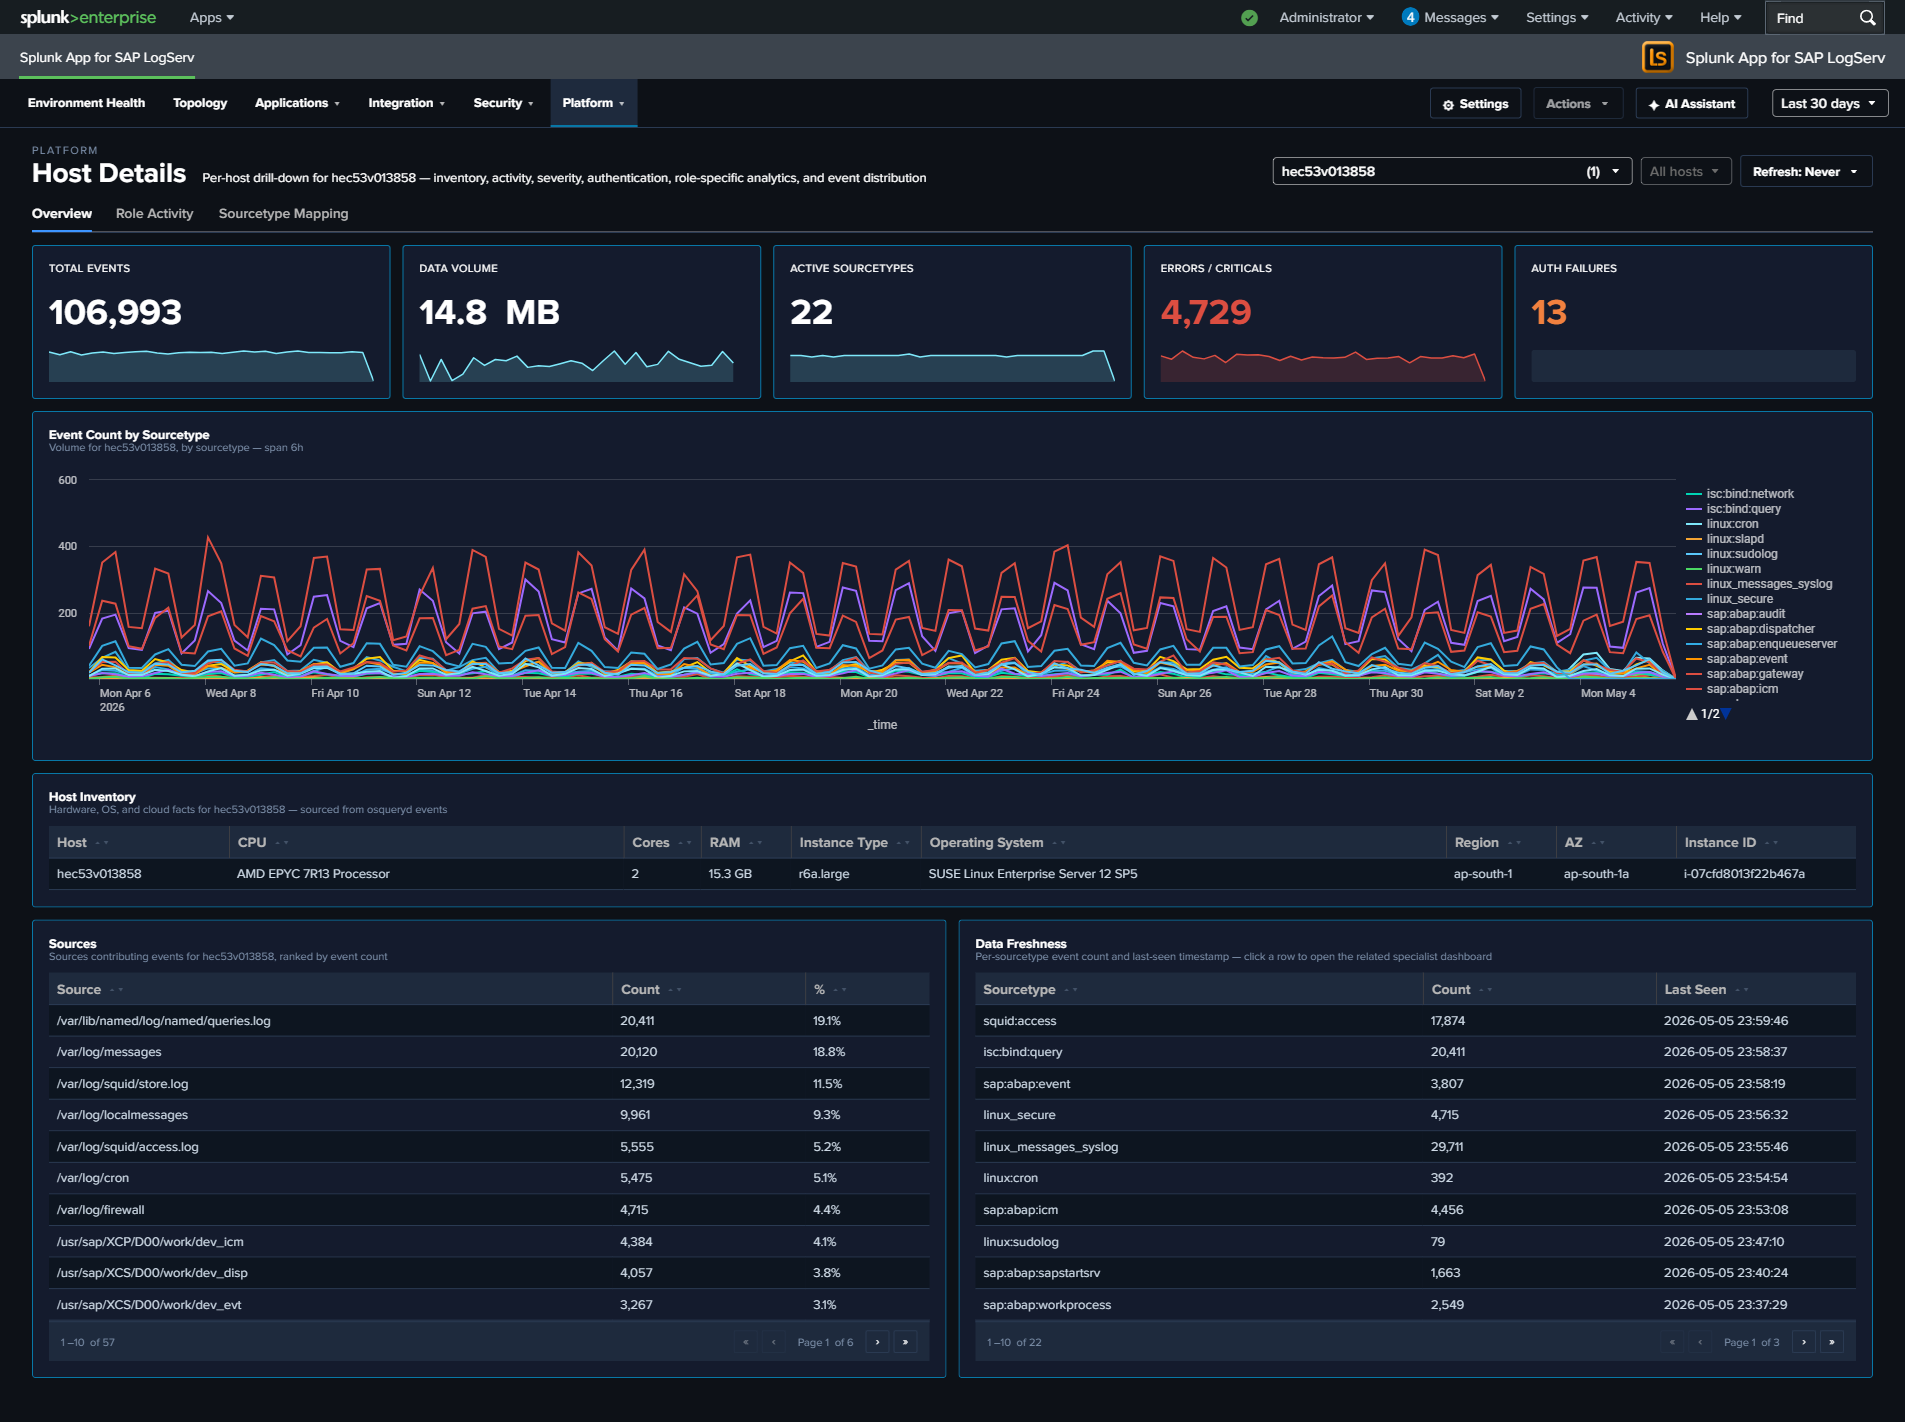Screen dimensions: 1905x1422
Task: Open the hec53v013858 host selector dropdown
Action: (x=1452, y=171)
